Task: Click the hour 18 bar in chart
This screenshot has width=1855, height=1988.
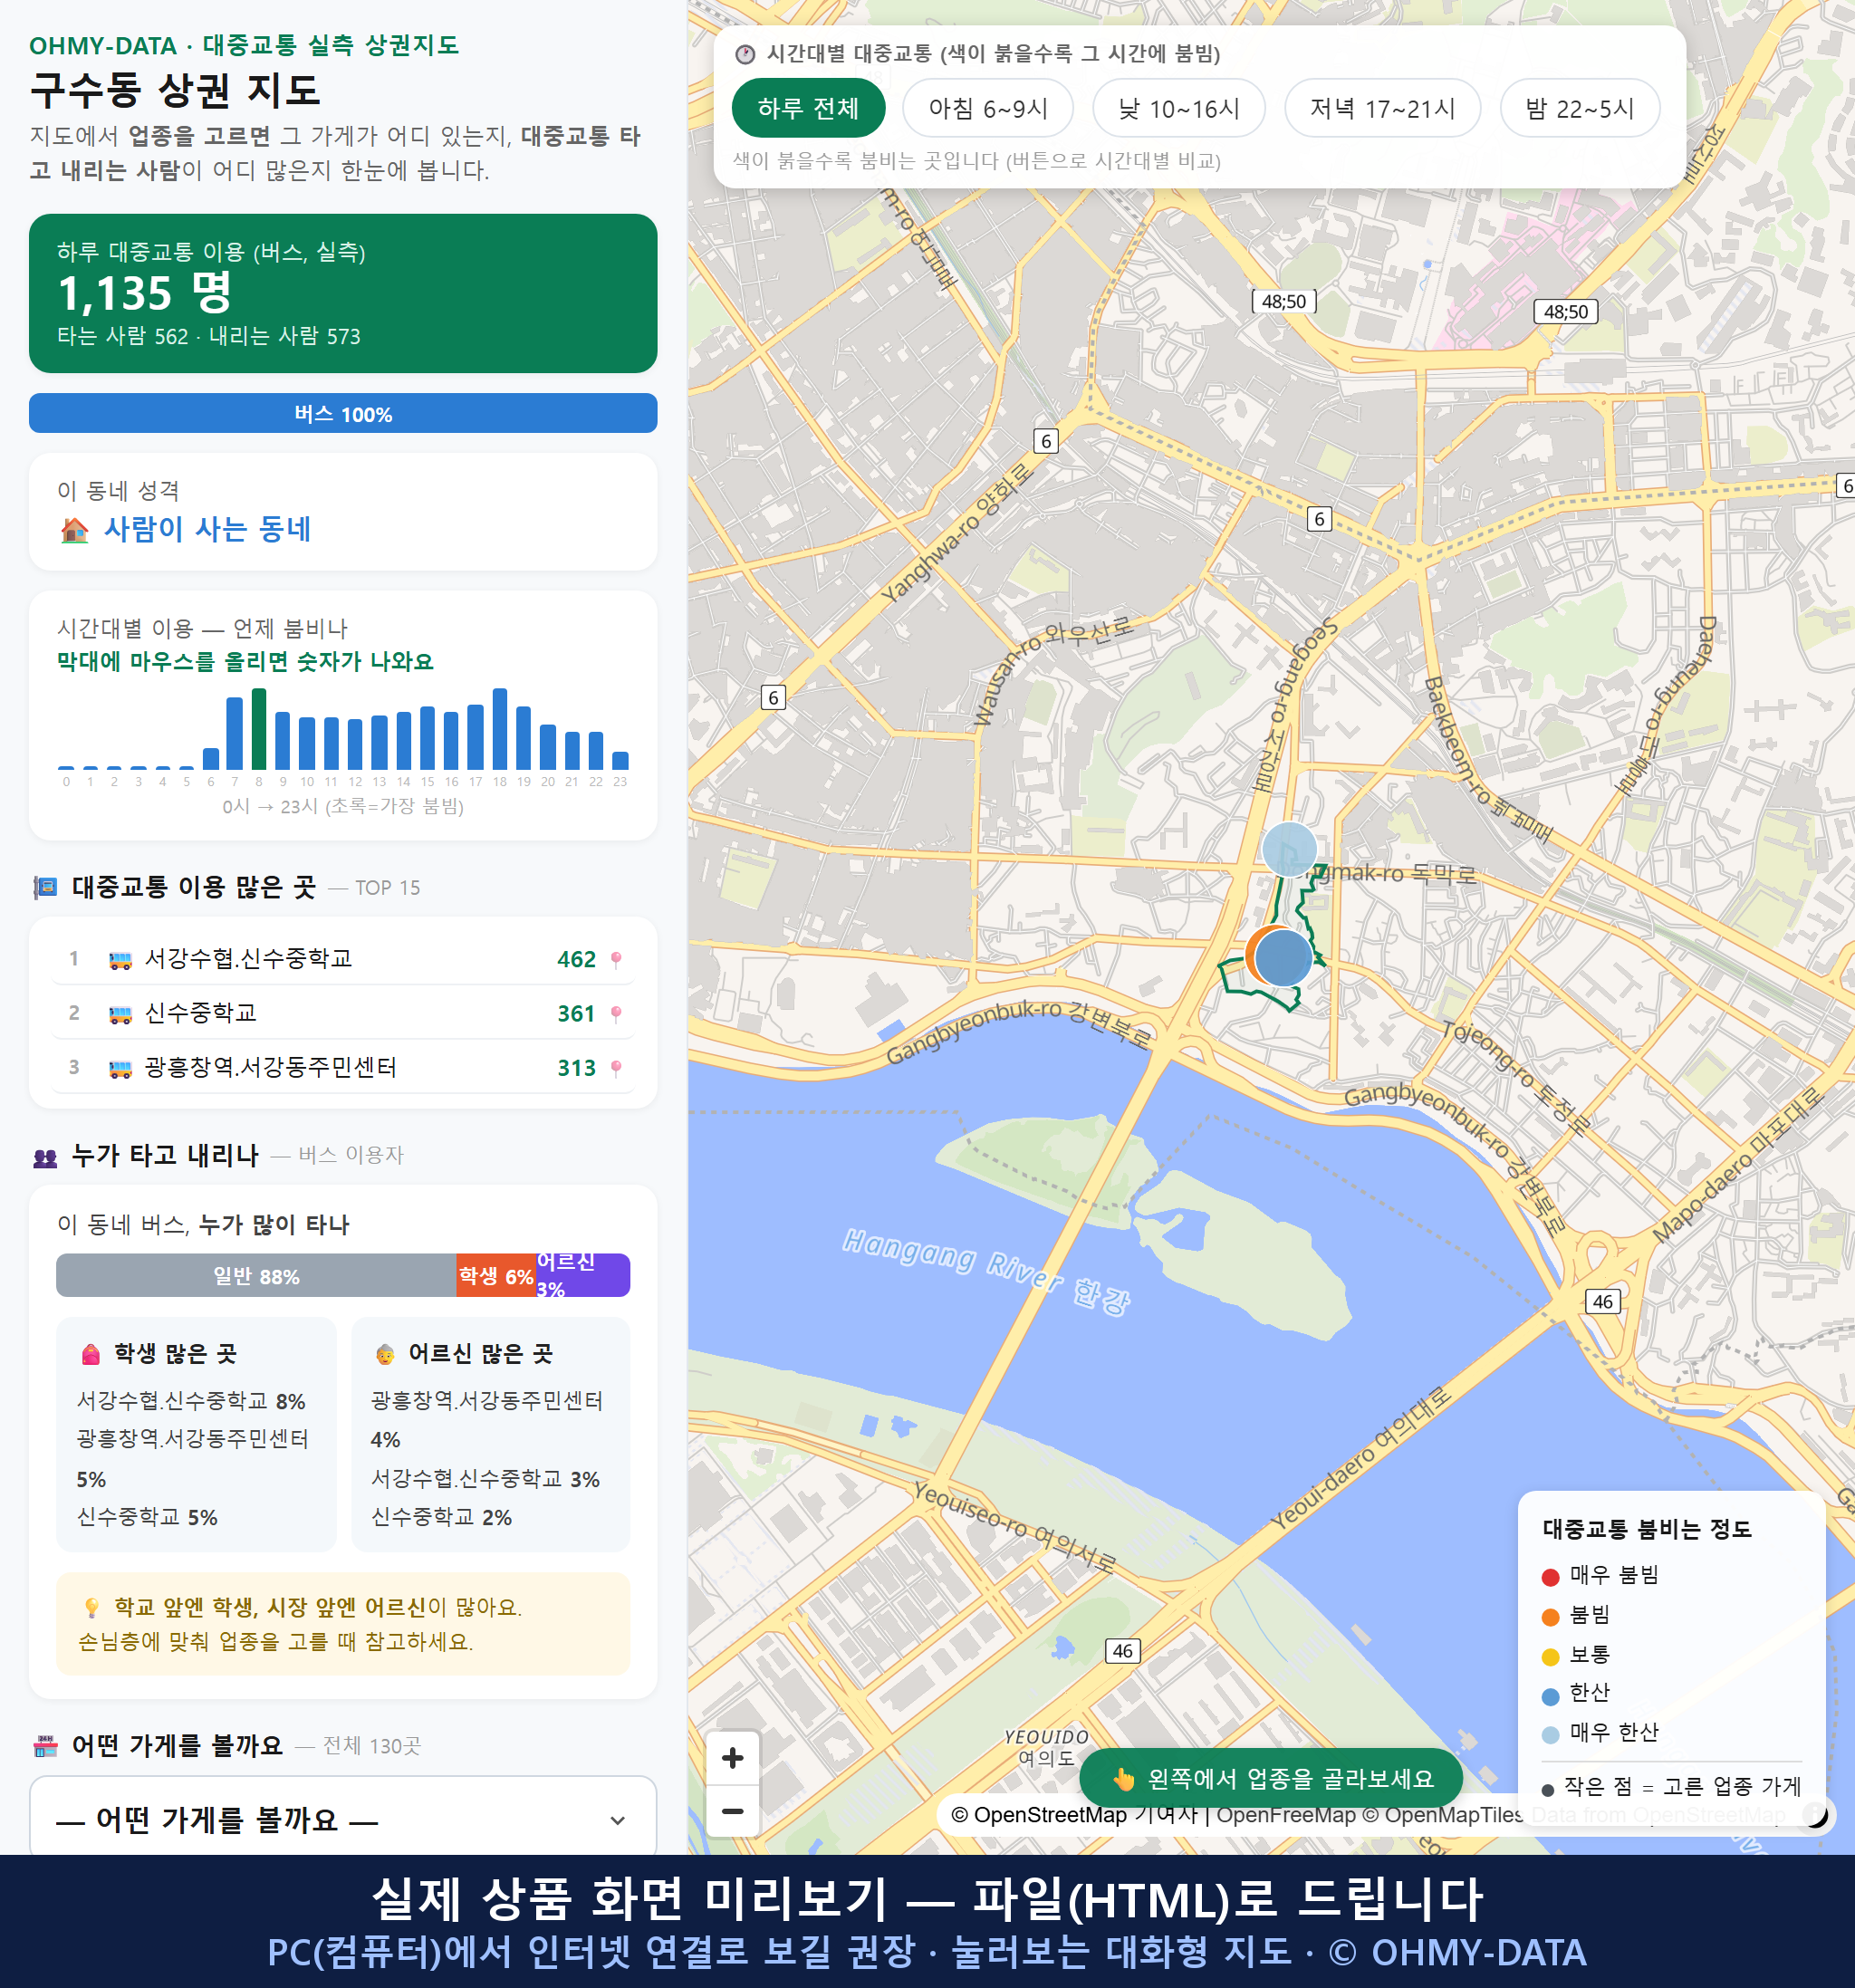Action: 500,729
